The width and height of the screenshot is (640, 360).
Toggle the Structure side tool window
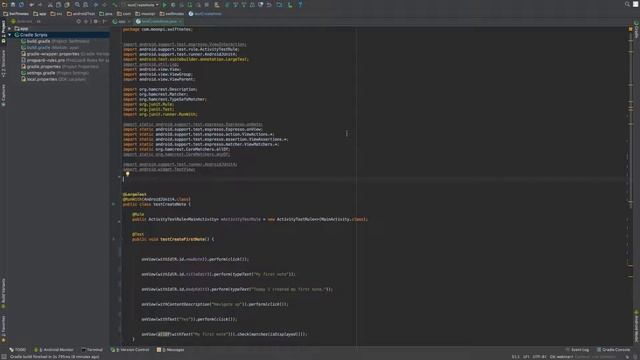3,63
